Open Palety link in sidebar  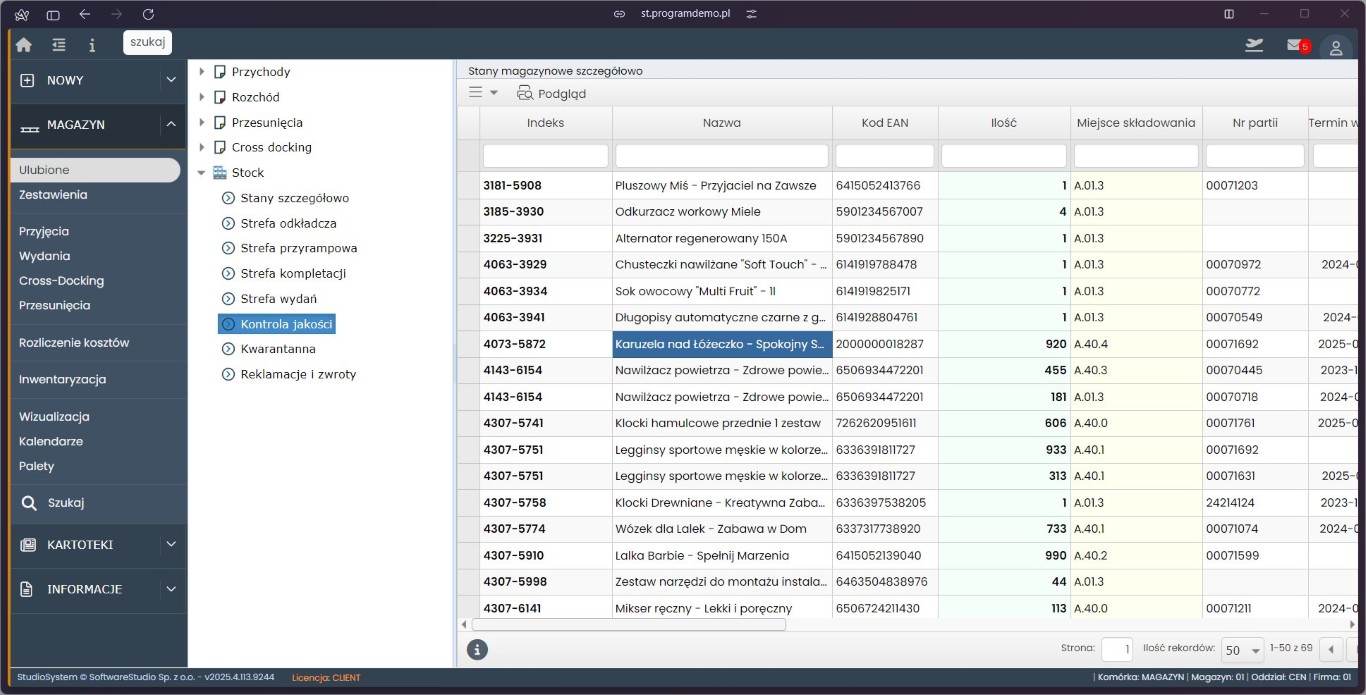[x=37, y=466]
